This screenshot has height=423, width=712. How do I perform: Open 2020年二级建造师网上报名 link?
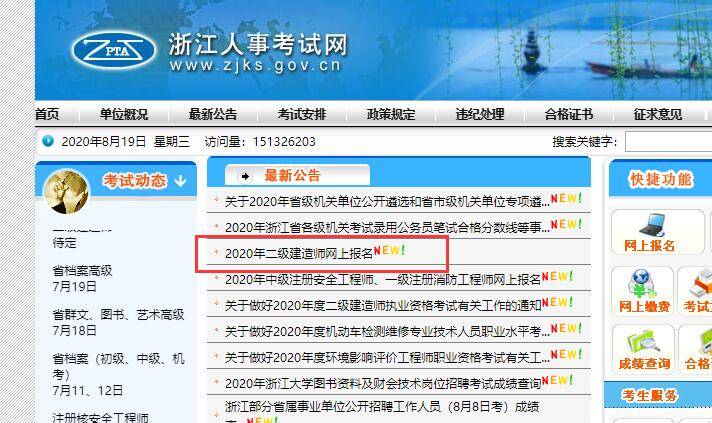[299, 253]
